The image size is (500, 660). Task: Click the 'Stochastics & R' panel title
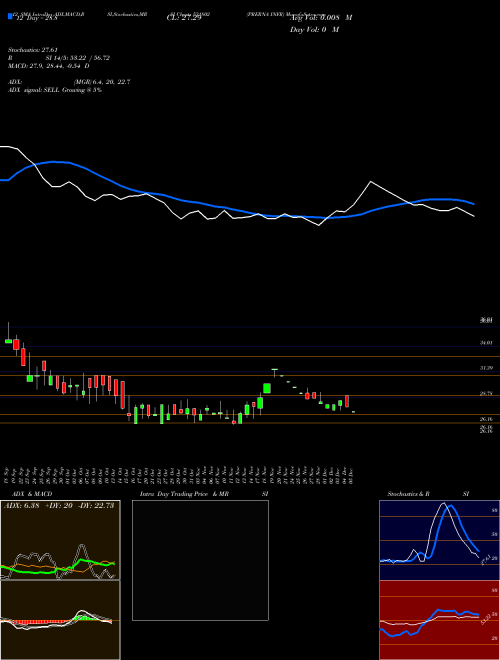tap(408, 494)
